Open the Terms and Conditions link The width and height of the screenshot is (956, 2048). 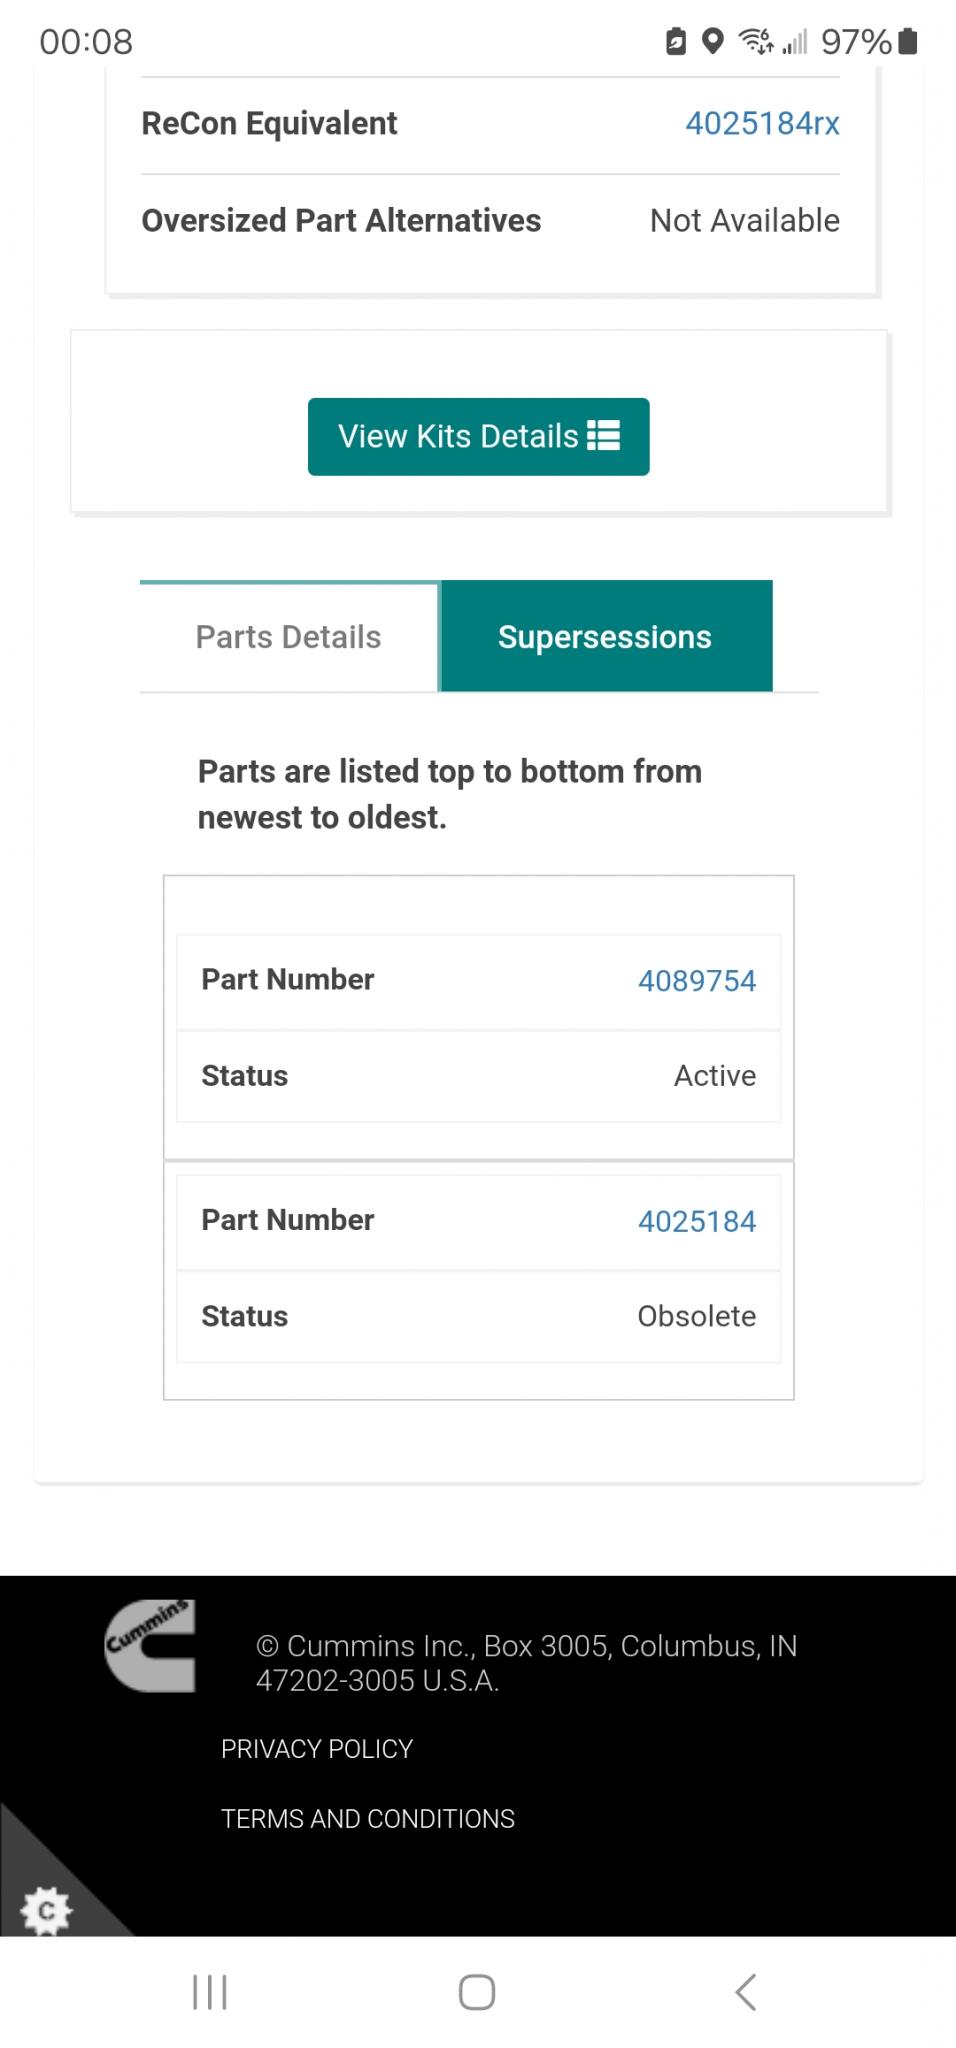pyautogui.click(x=368, y=1819)
